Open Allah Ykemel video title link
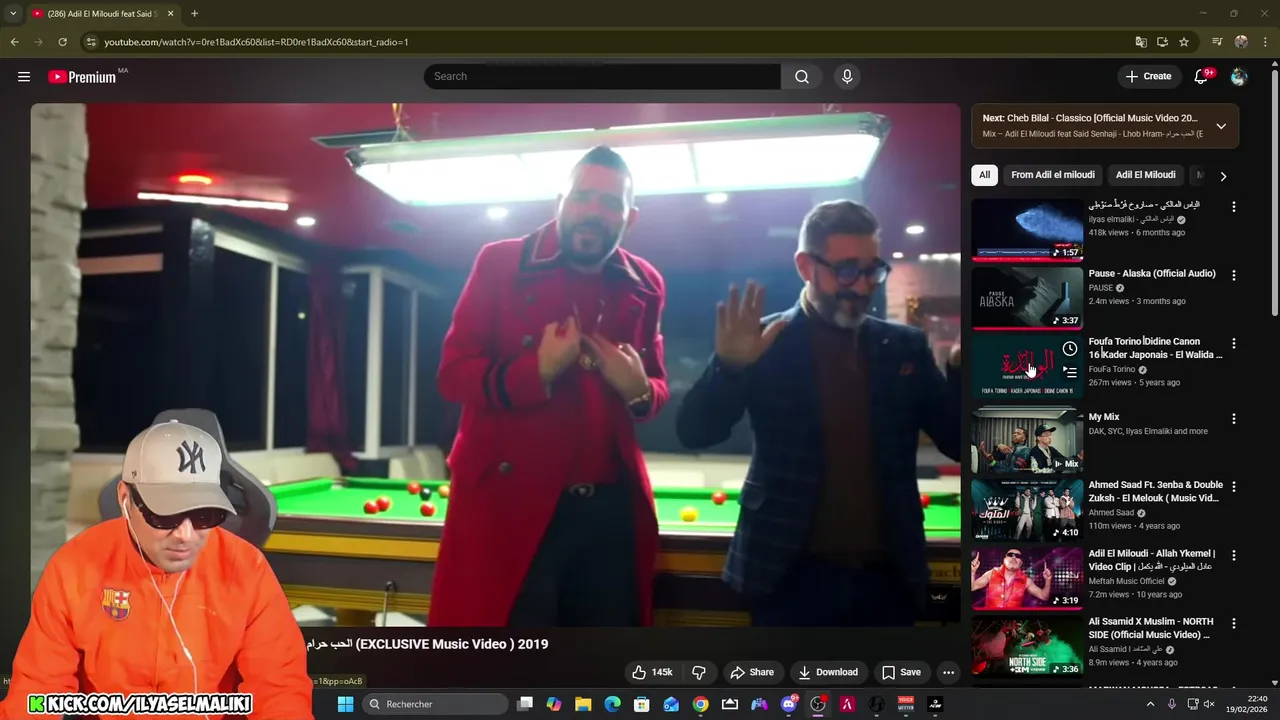The height and width of the screenshot is (720, 1280). (1152, 560)
